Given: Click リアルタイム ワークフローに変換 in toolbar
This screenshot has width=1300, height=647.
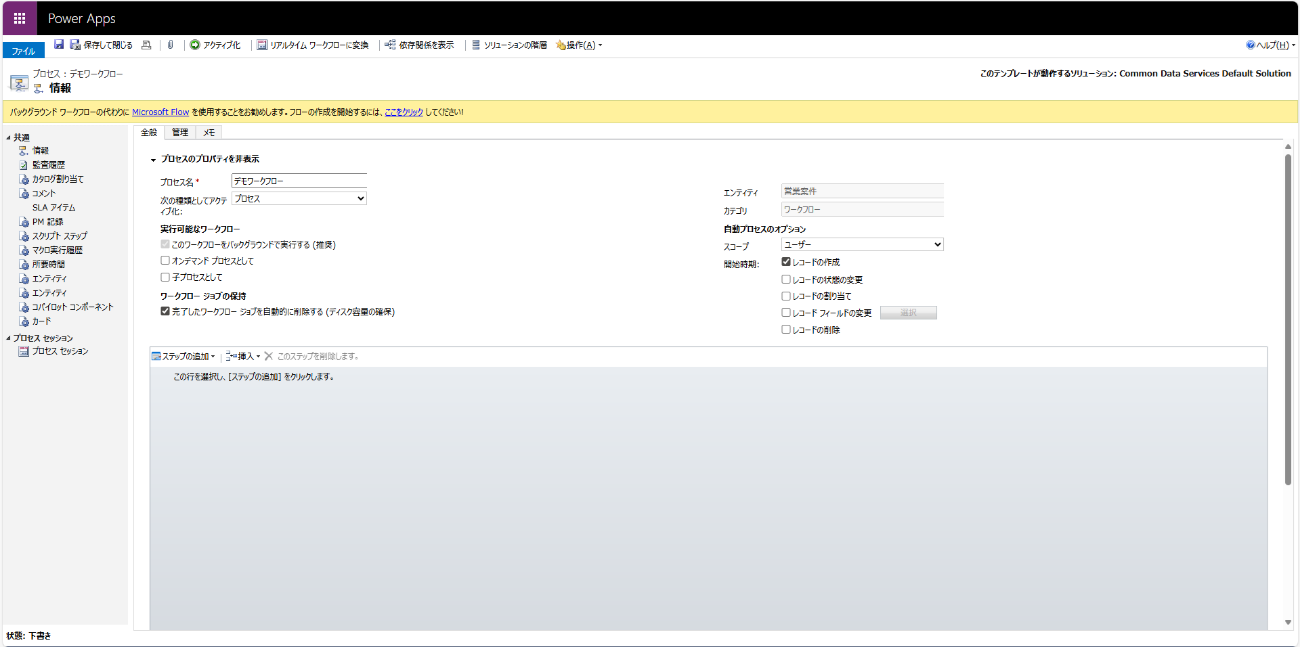Looking at the screenshot, I should [313, 45].
